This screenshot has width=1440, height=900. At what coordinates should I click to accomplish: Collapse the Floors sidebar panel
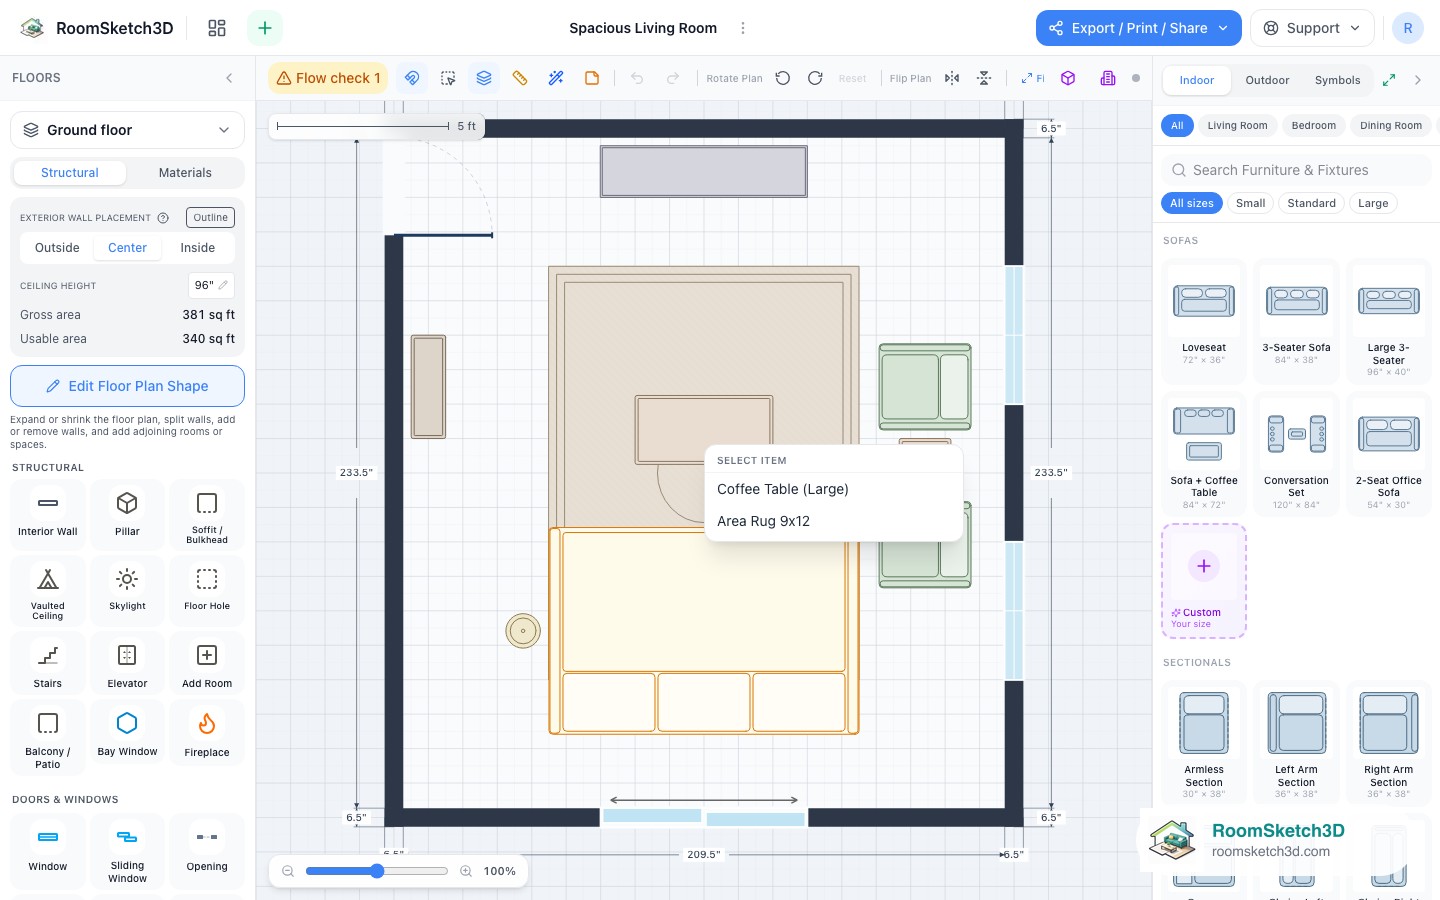pyautogui.click(x=229, y=78)
